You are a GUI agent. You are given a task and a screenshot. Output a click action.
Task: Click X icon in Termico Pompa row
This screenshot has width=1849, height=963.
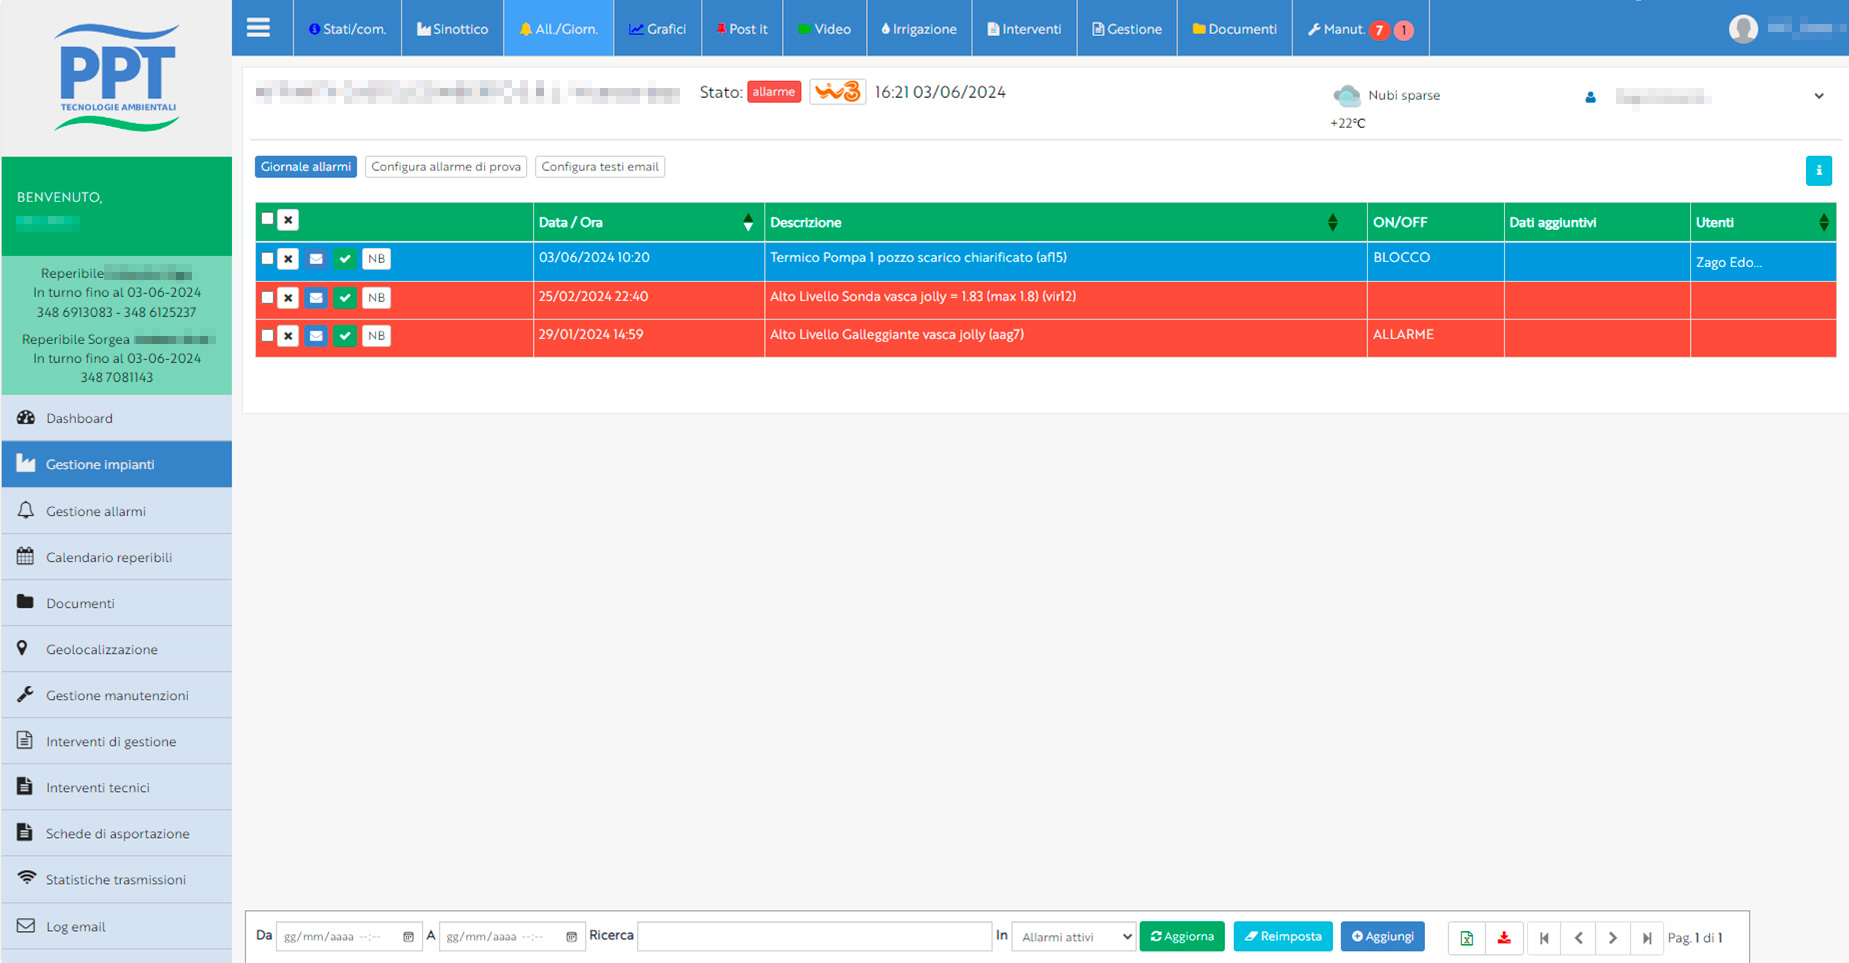pyautogui.click(x=288, y=259)
